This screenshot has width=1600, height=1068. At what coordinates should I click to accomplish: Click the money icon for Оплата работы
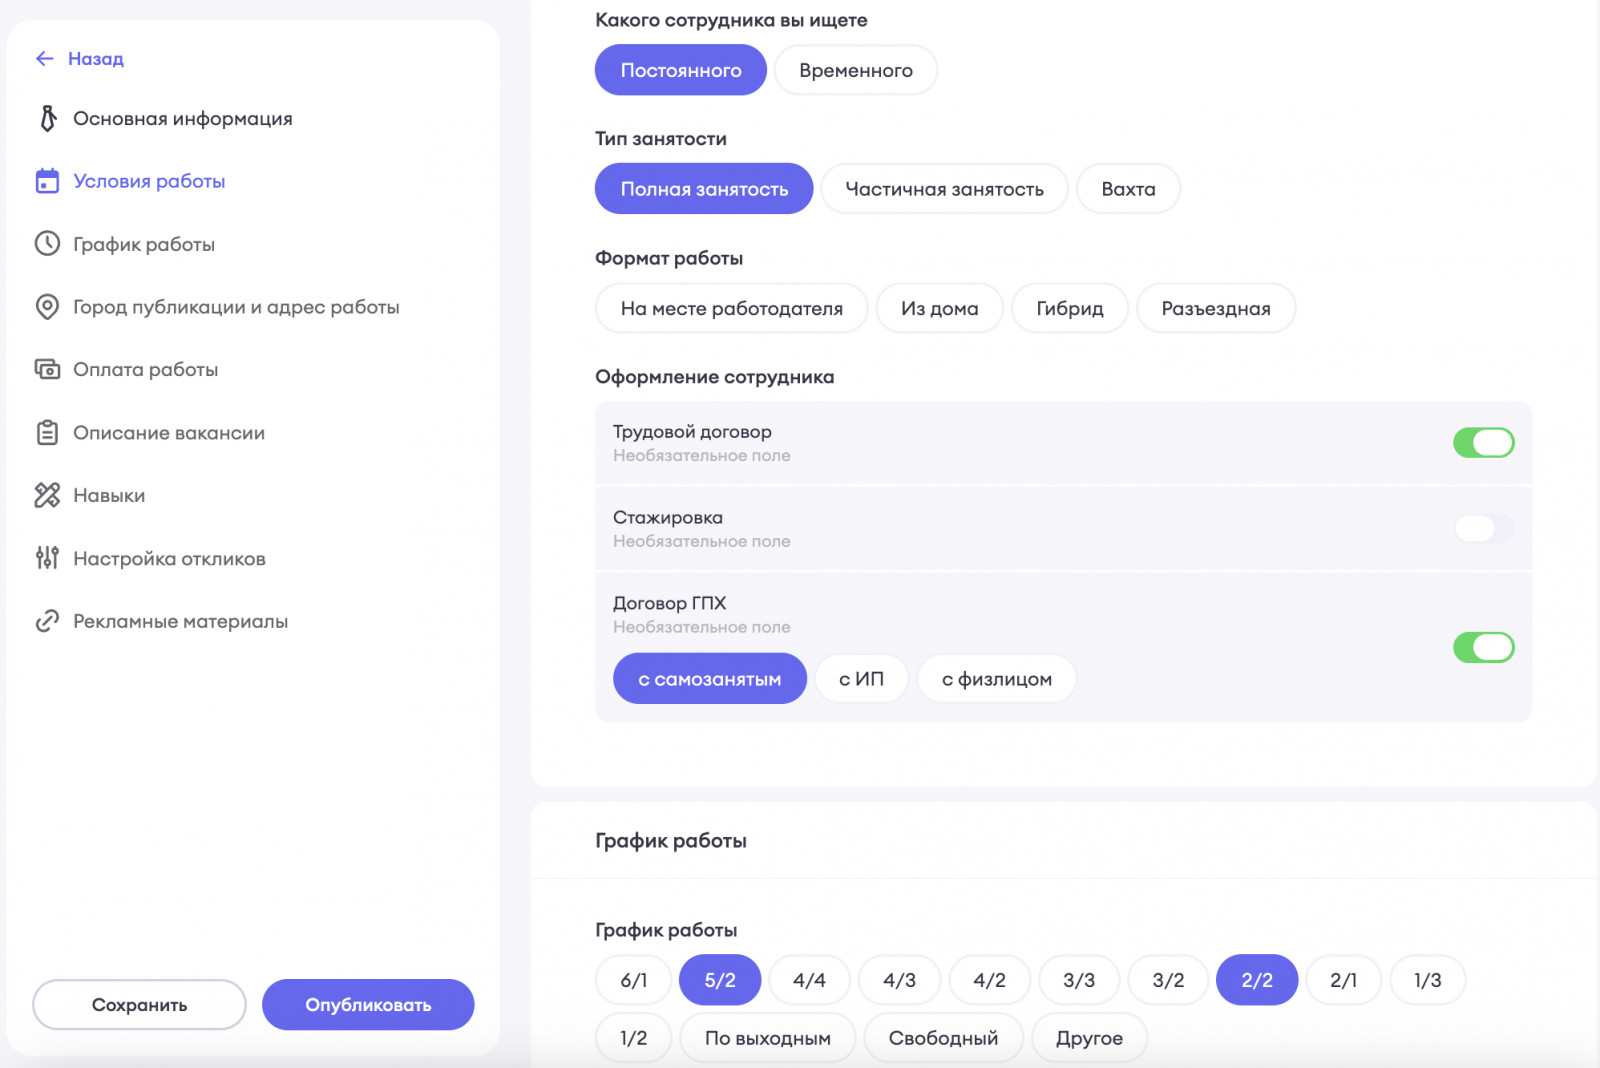(x=47, y=370)
